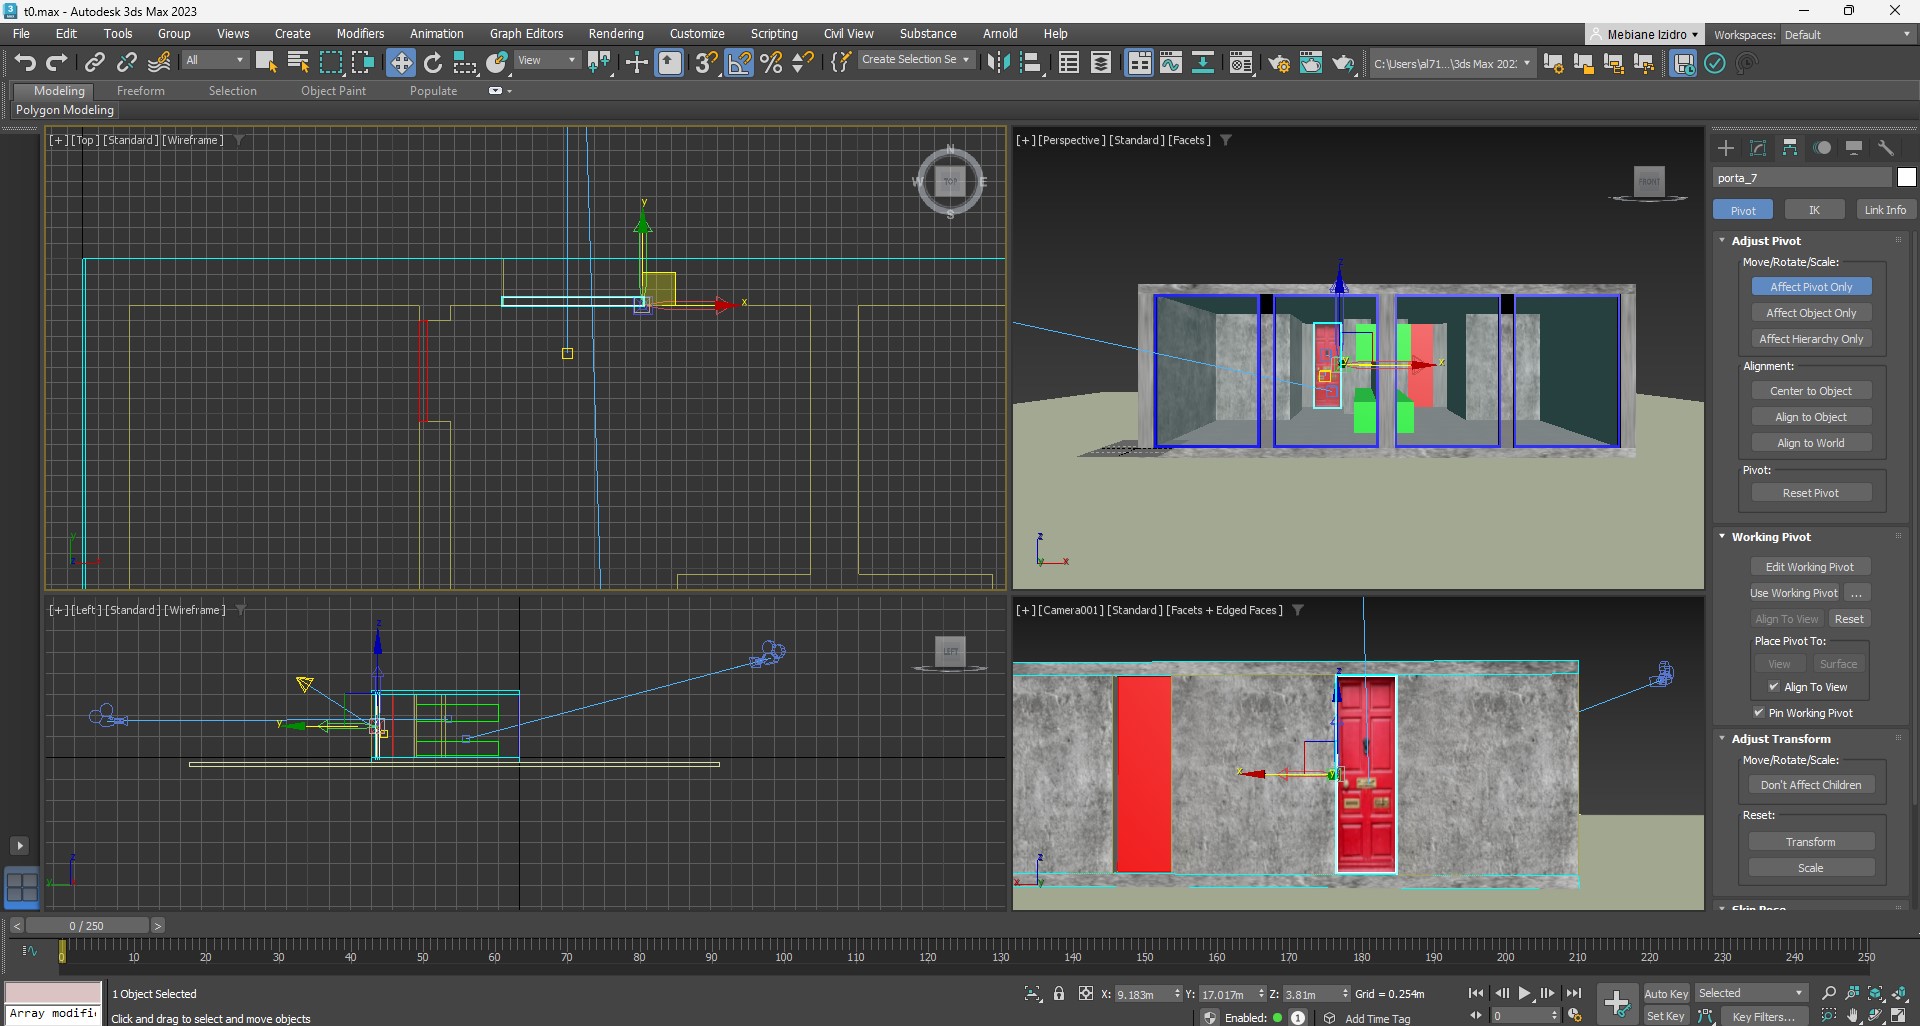Click the white object color swatch
The height and width of the screenshot is (1026, 1920).
pos(1906,178)
